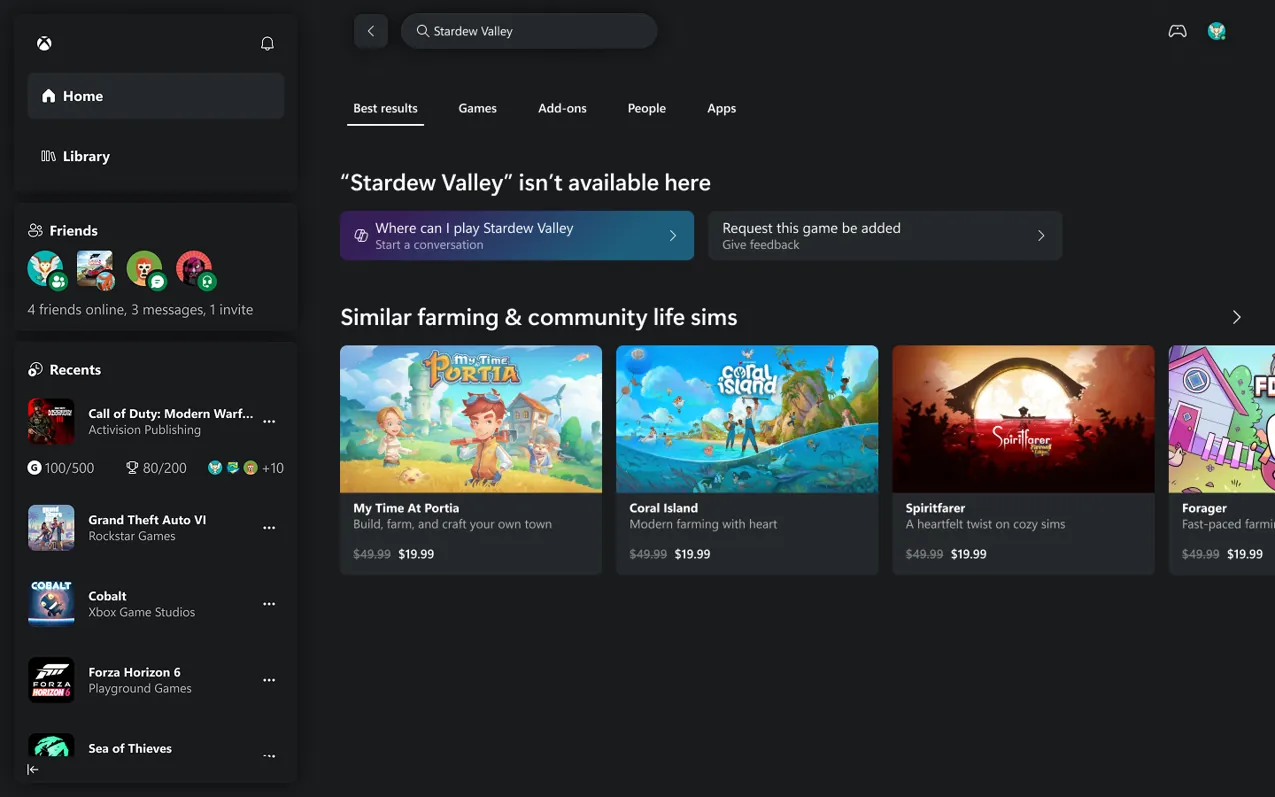Open more options for Forza Horizon 6

pos(269,680)
